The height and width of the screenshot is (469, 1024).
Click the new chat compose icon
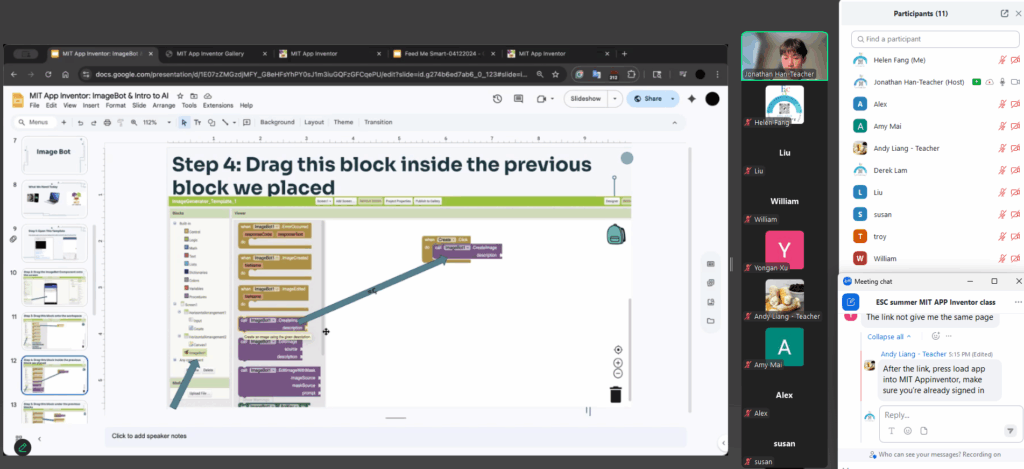pos(851,301)
